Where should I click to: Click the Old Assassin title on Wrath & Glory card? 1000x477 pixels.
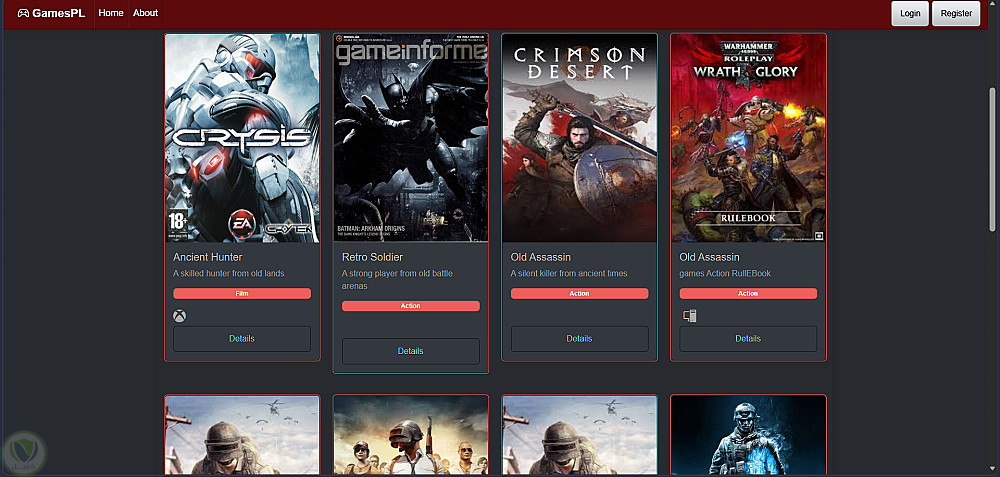710,257
